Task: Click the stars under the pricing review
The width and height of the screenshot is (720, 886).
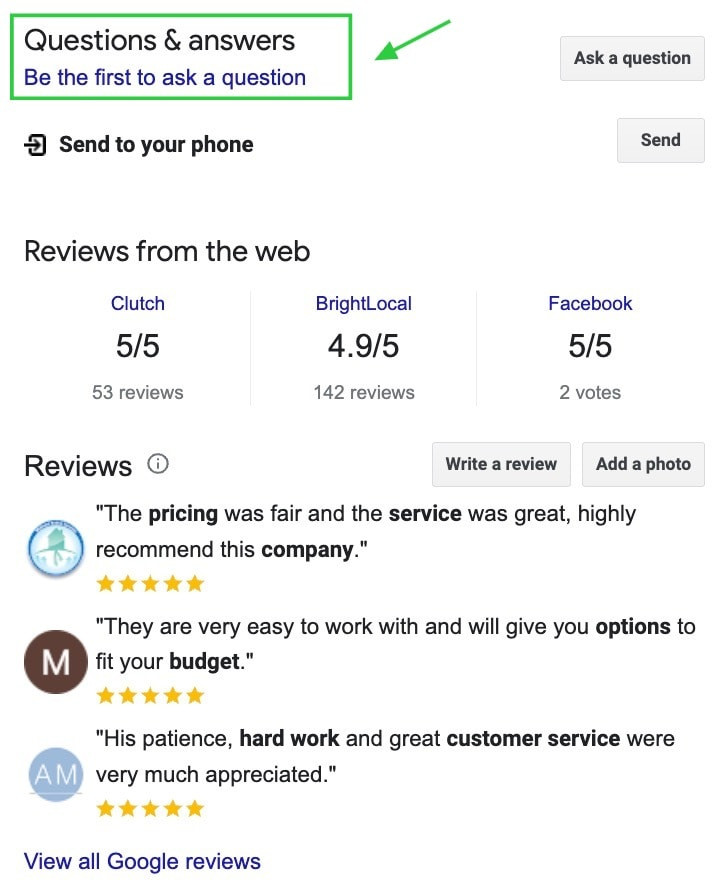Action: [150, 583]
